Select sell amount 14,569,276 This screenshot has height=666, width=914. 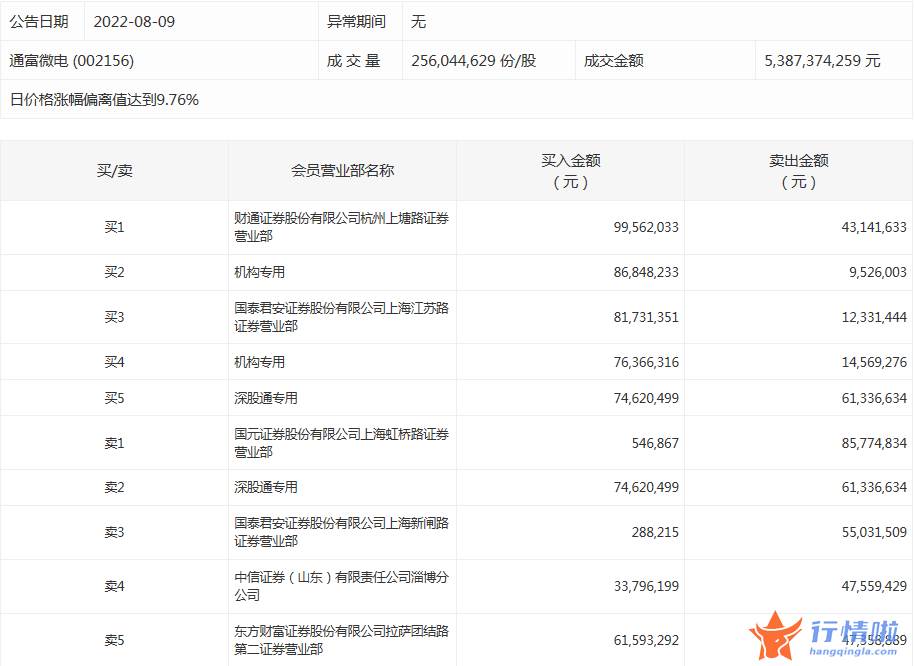[x=874, y=362]
